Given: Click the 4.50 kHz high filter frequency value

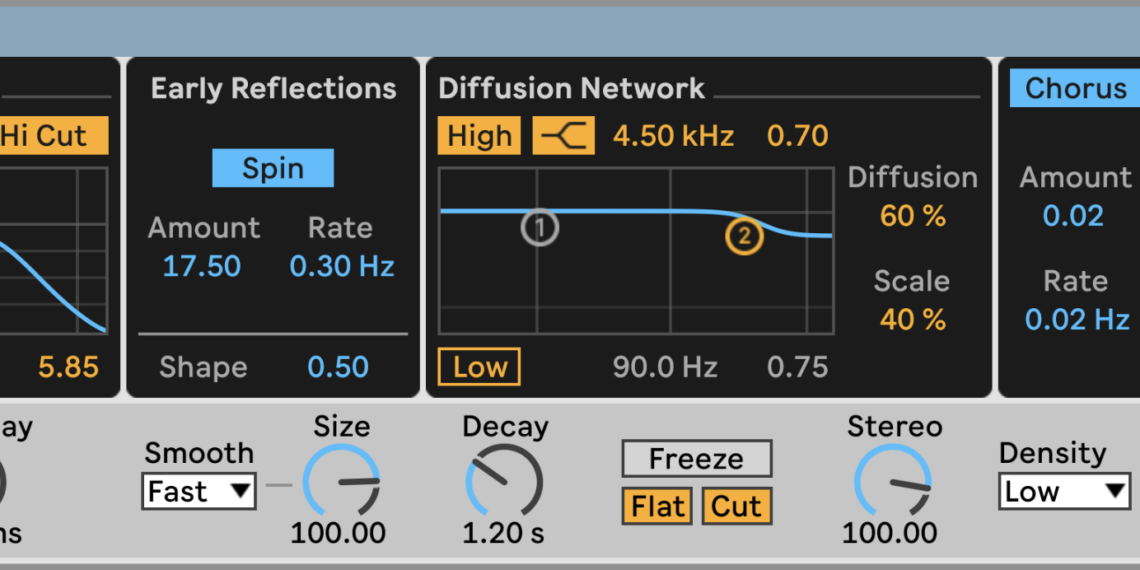Looking at the screenshot, I should tap(673, 136).
